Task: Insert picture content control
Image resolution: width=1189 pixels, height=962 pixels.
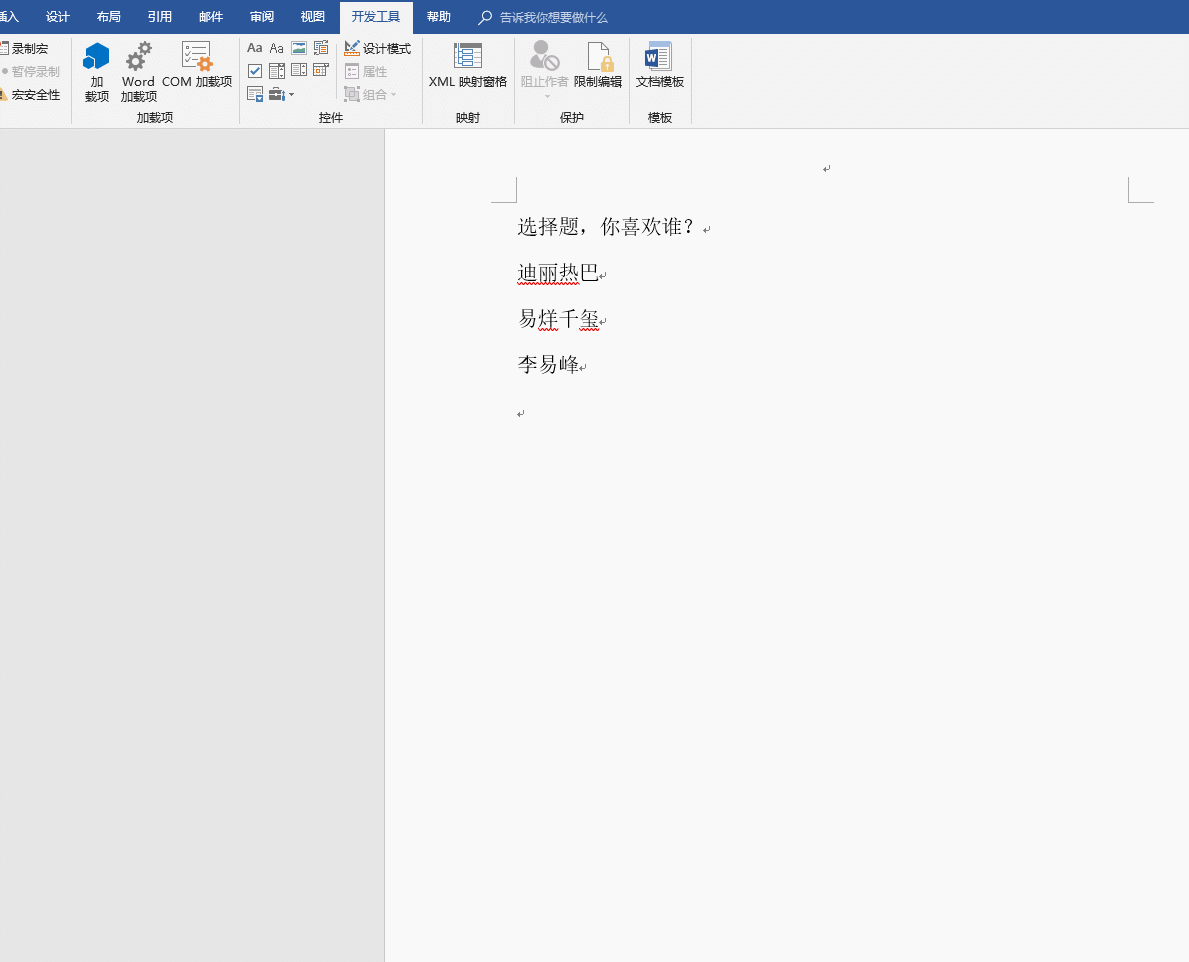Action: pyautogui.click(x=299, y=48)
